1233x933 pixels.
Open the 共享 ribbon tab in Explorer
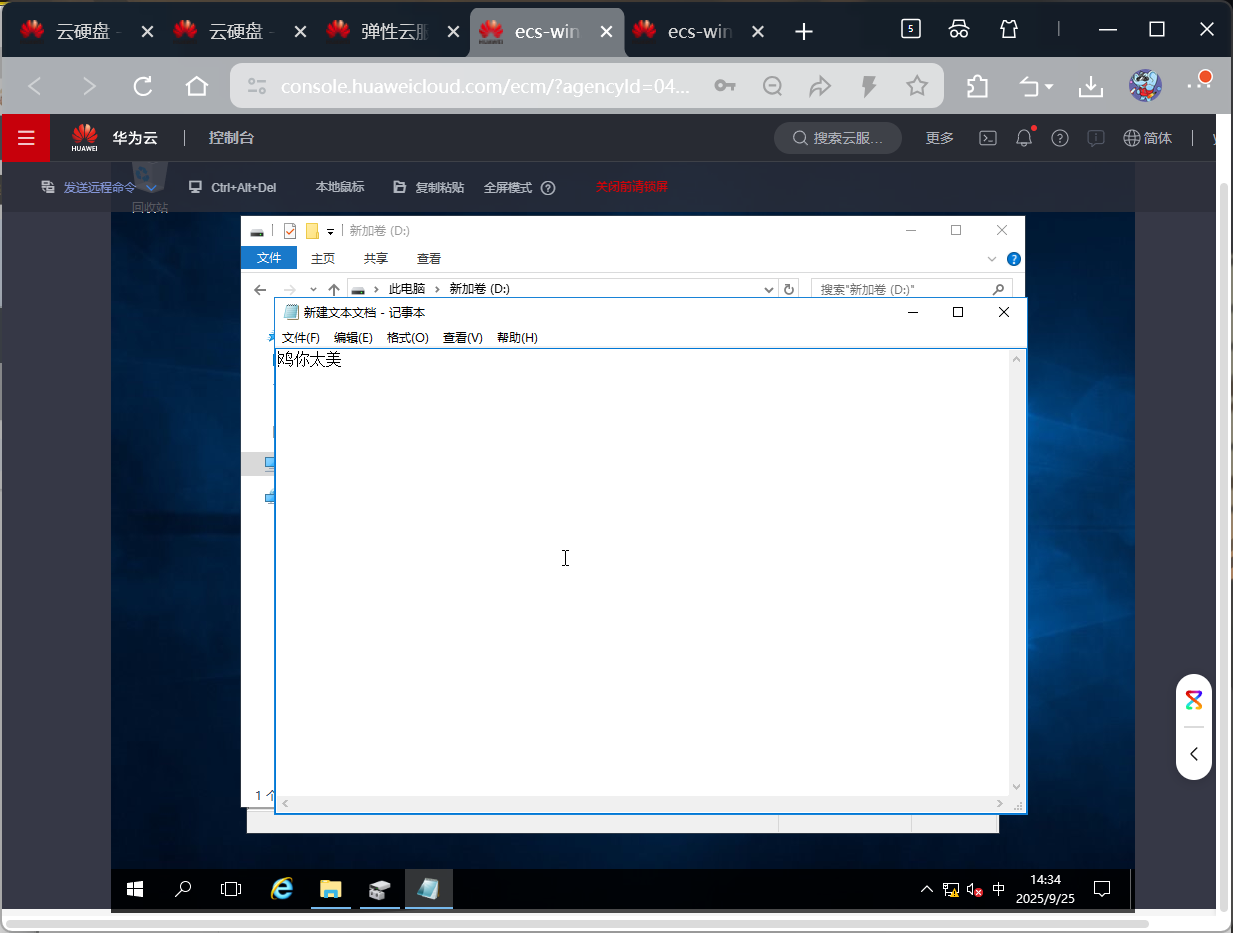pos(376,258)
